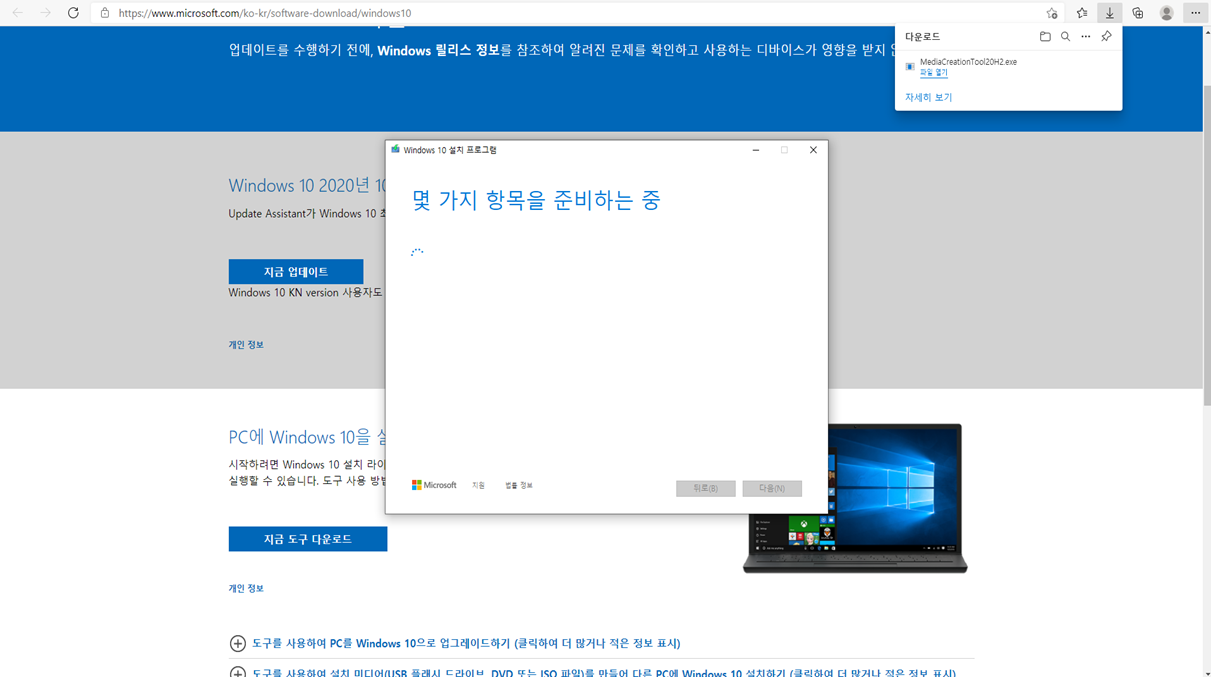
Task: Click the 지금 업데이트 button
Action: point(296,272)
